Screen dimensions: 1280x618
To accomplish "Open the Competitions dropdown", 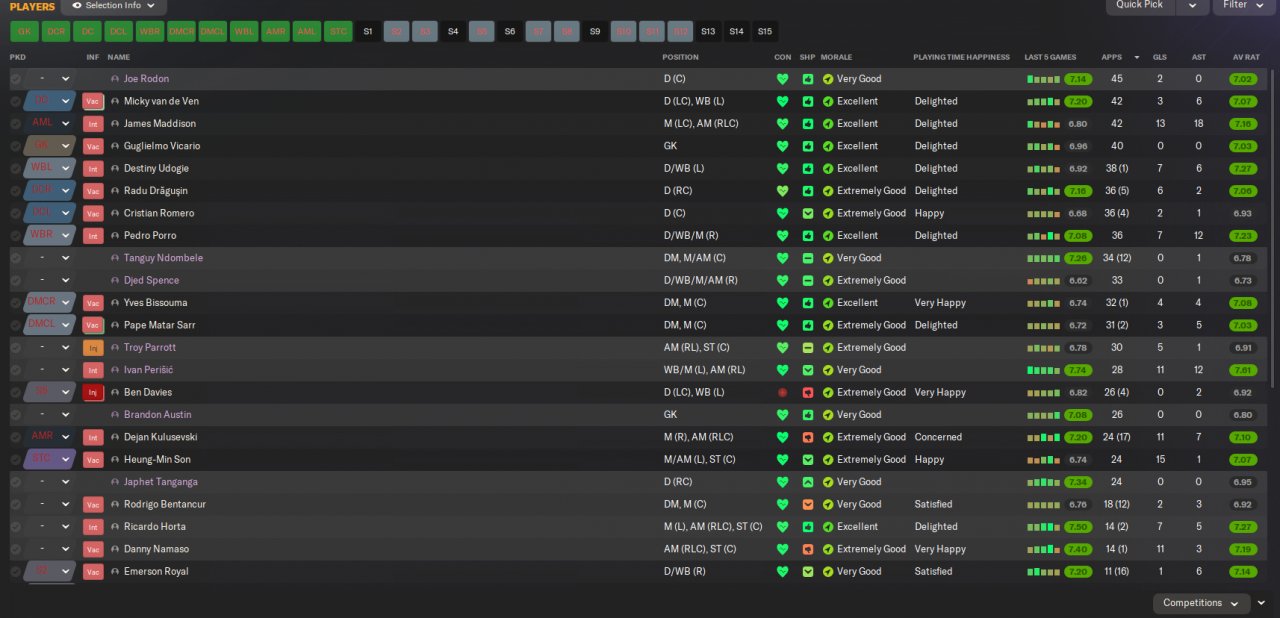I will click(1201, 603).
